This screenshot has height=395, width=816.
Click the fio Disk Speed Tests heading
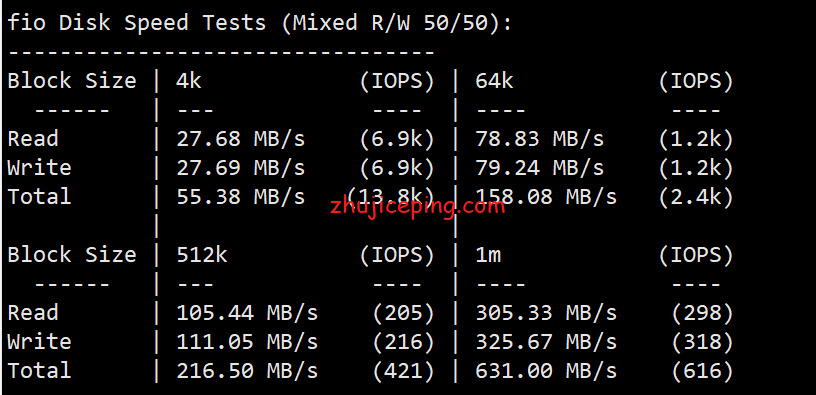[x=260, y=23]
